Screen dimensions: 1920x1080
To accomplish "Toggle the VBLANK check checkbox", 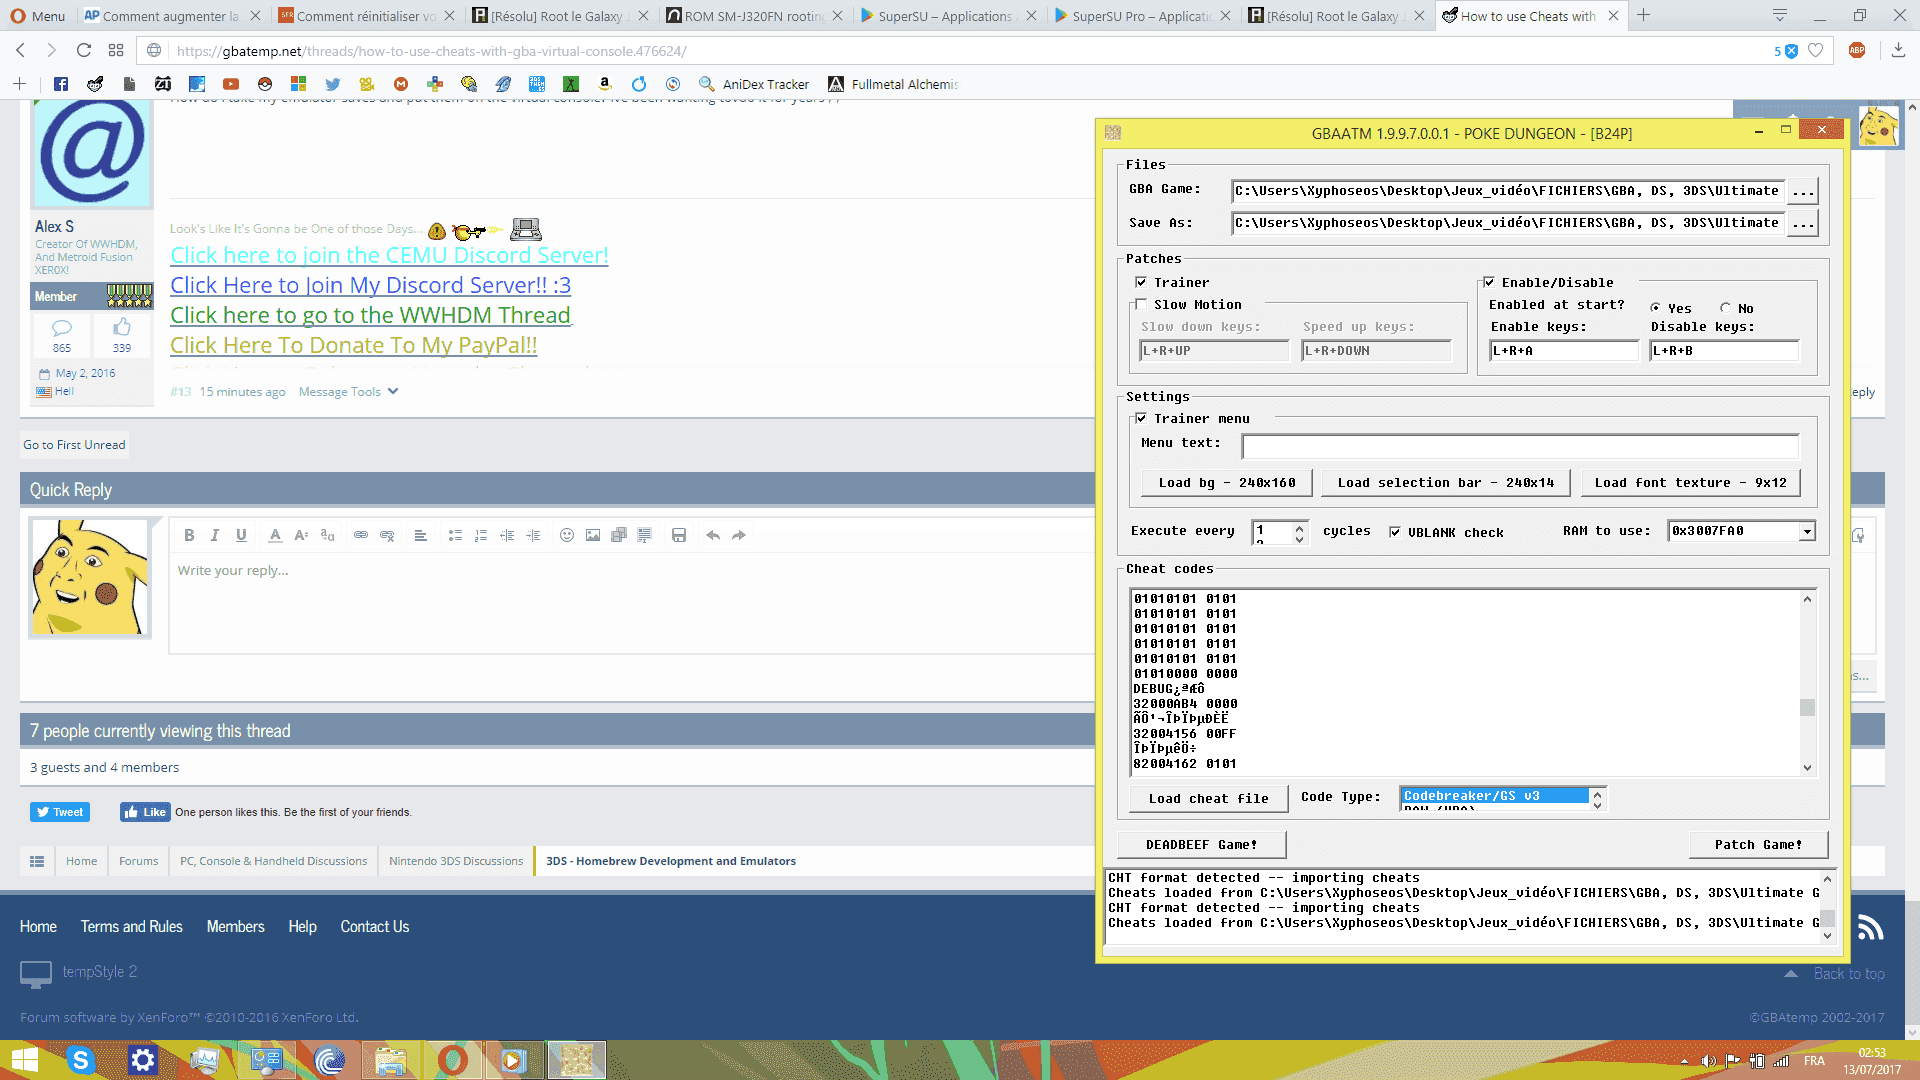I will pos(1395,532).
